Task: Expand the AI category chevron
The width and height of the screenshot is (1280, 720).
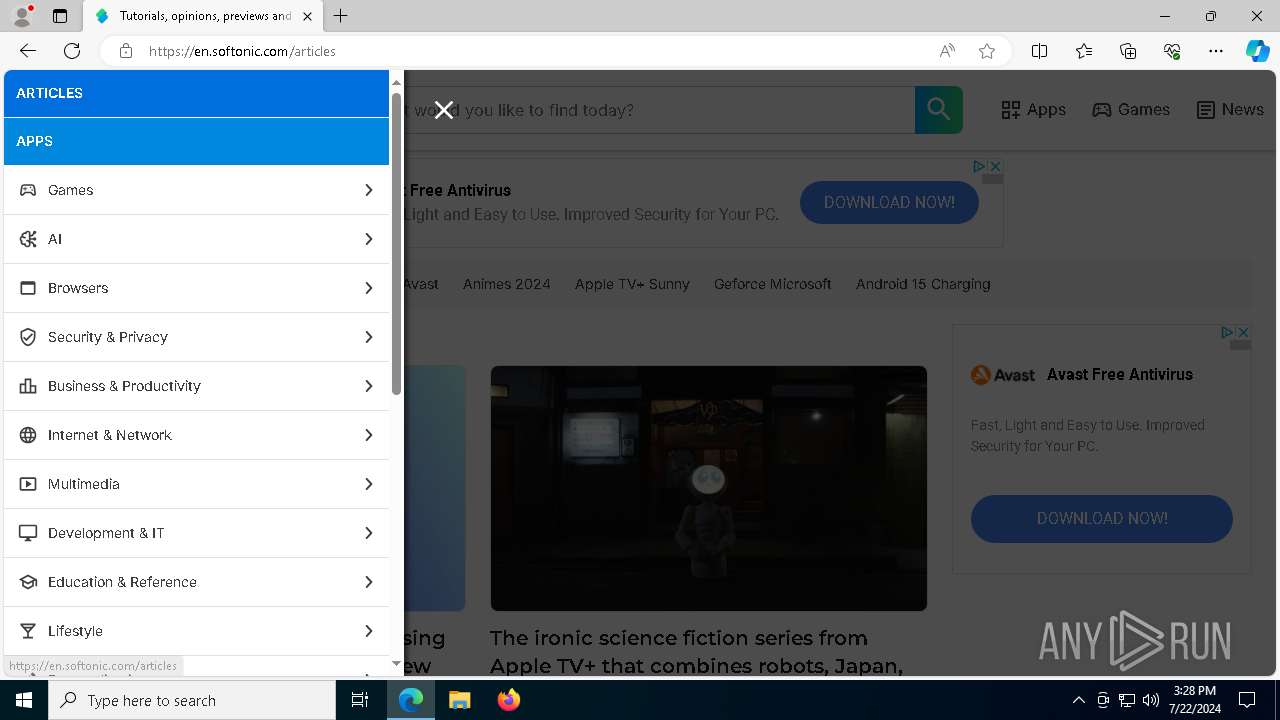Action: pos(368,239)
